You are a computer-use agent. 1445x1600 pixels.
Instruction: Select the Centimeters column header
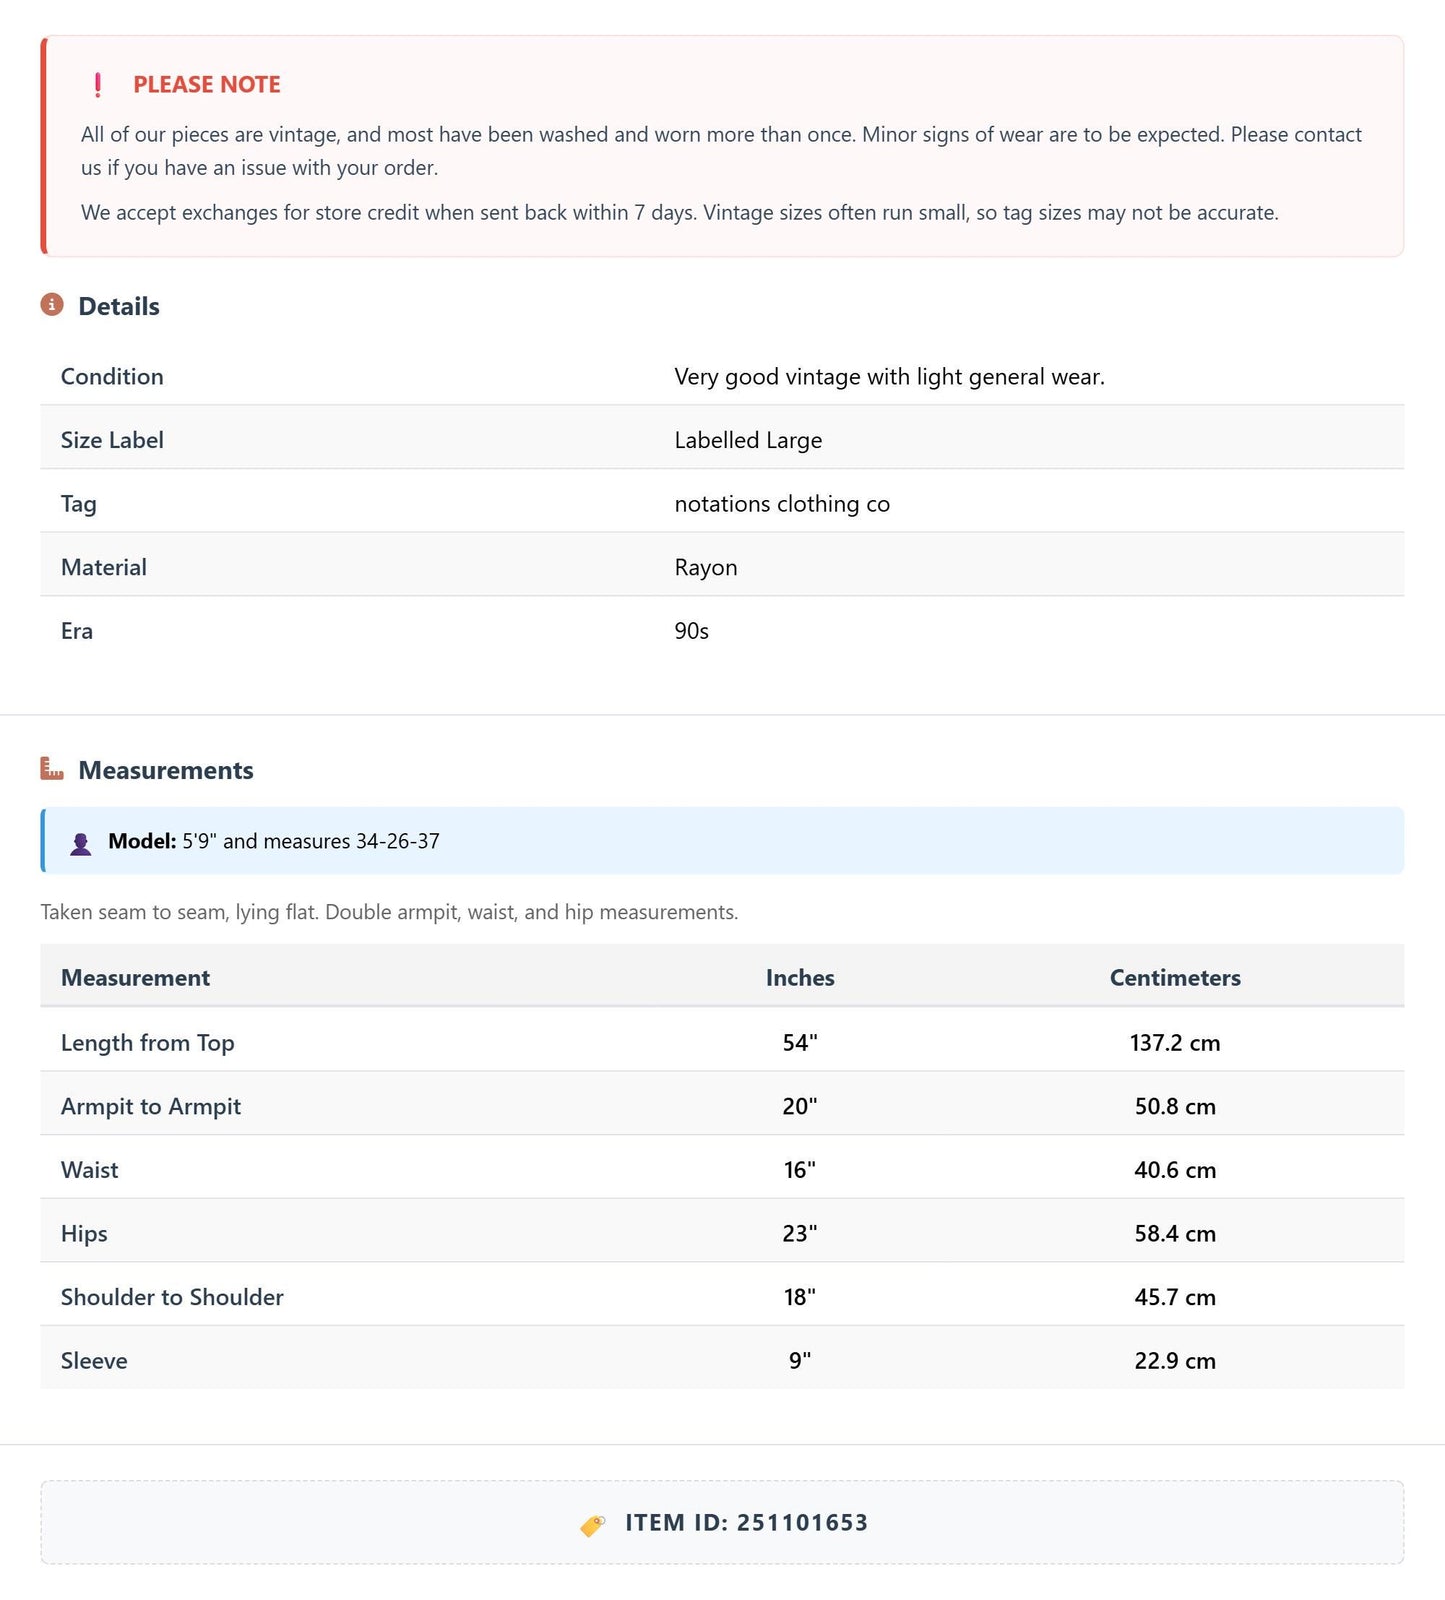pyautogui.click(x=1175, y=977)
